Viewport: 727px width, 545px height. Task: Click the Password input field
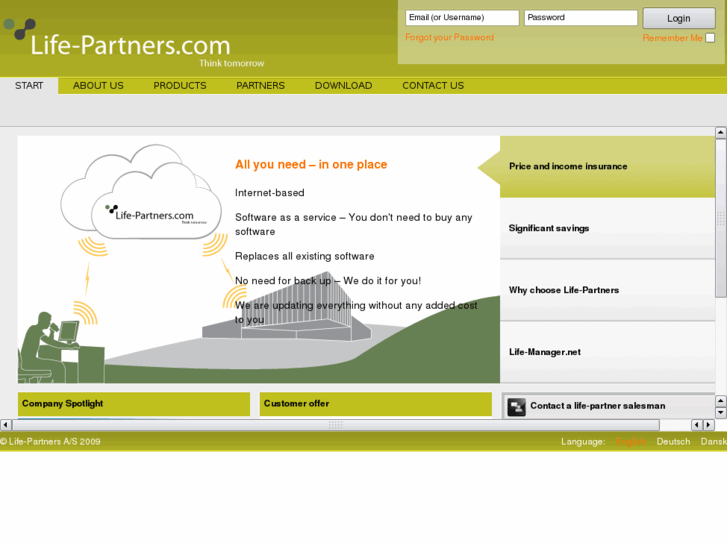581,18
